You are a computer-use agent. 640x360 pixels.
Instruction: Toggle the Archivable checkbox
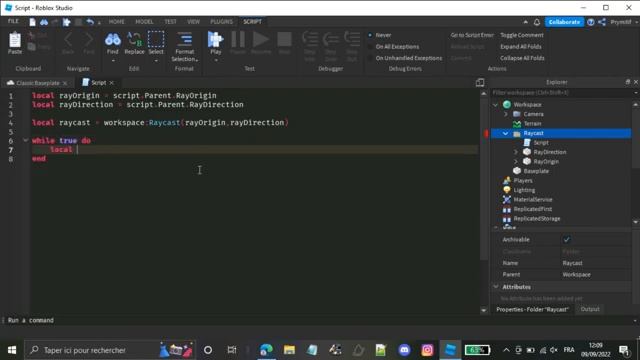567,240
